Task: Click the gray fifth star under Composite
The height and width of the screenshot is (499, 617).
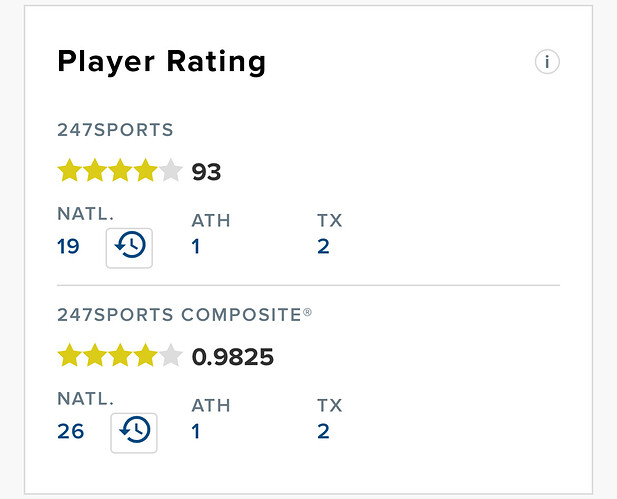Action: pos(171,355)
